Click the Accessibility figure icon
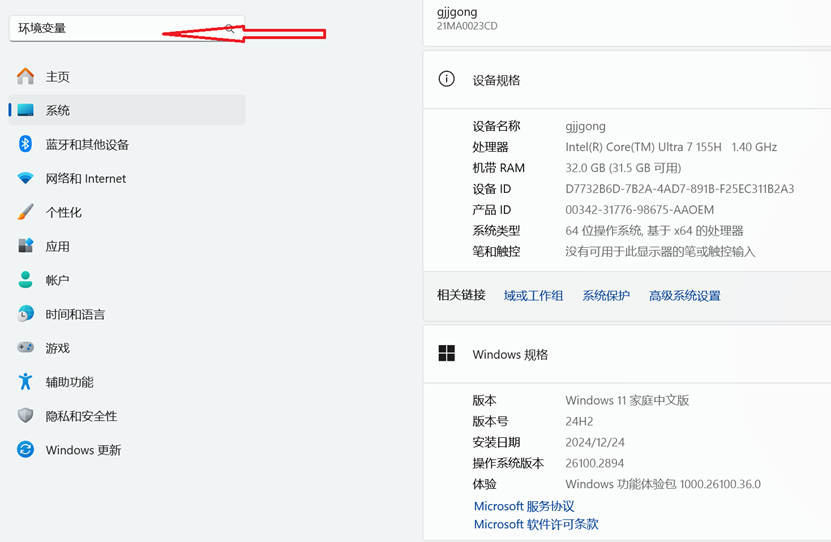Viewport: 831px width, 542px height. 25,381
